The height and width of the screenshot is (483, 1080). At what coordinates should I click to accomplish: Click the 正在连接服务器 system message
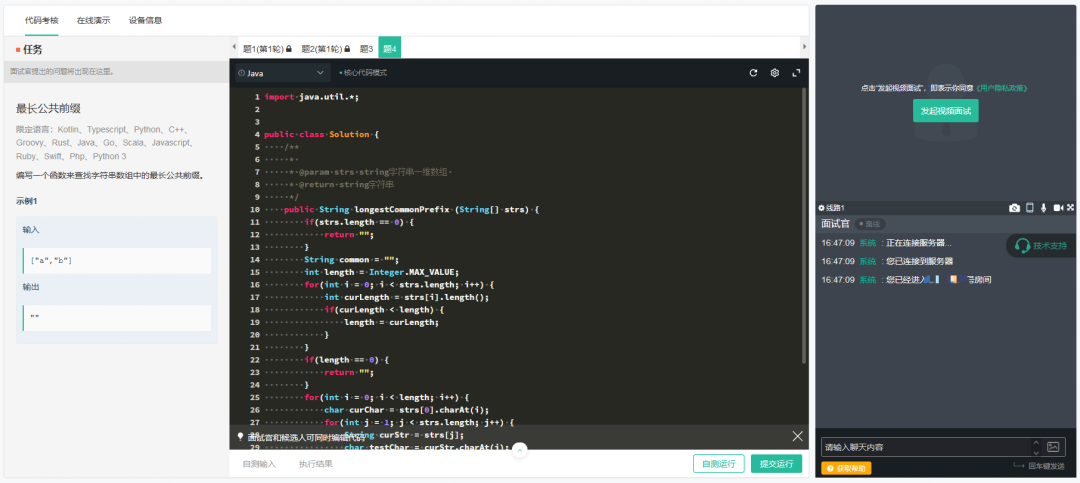coord(920,243)
